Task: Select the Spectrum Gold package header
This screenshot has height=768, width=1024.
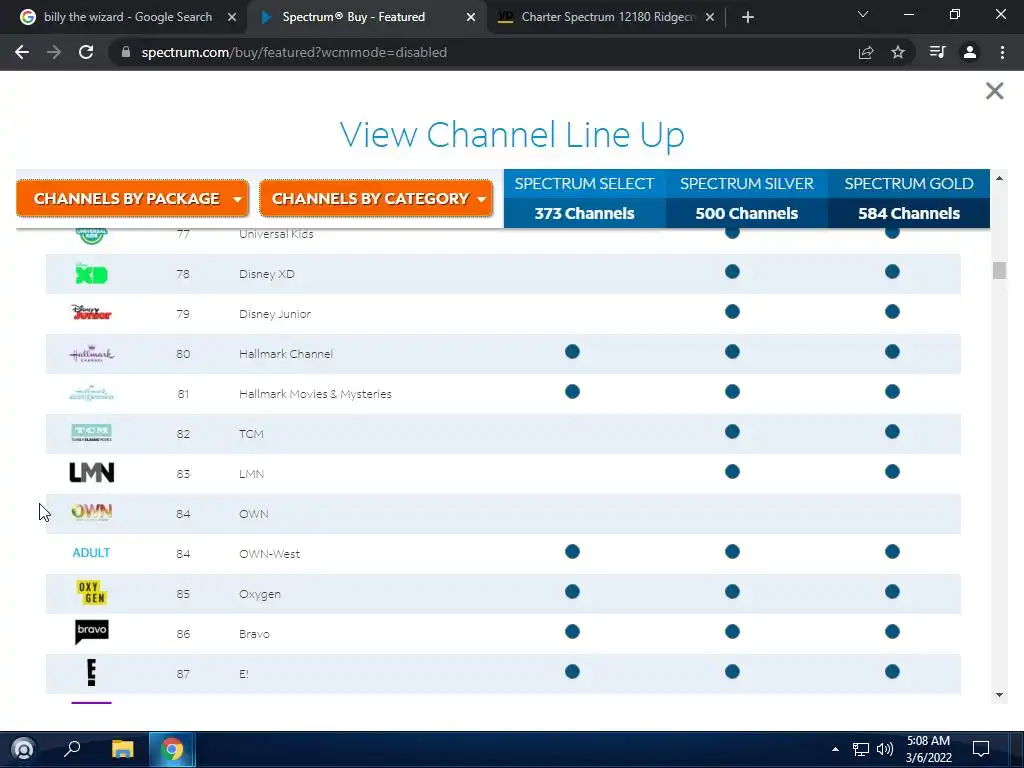Action: pos(909,199)
